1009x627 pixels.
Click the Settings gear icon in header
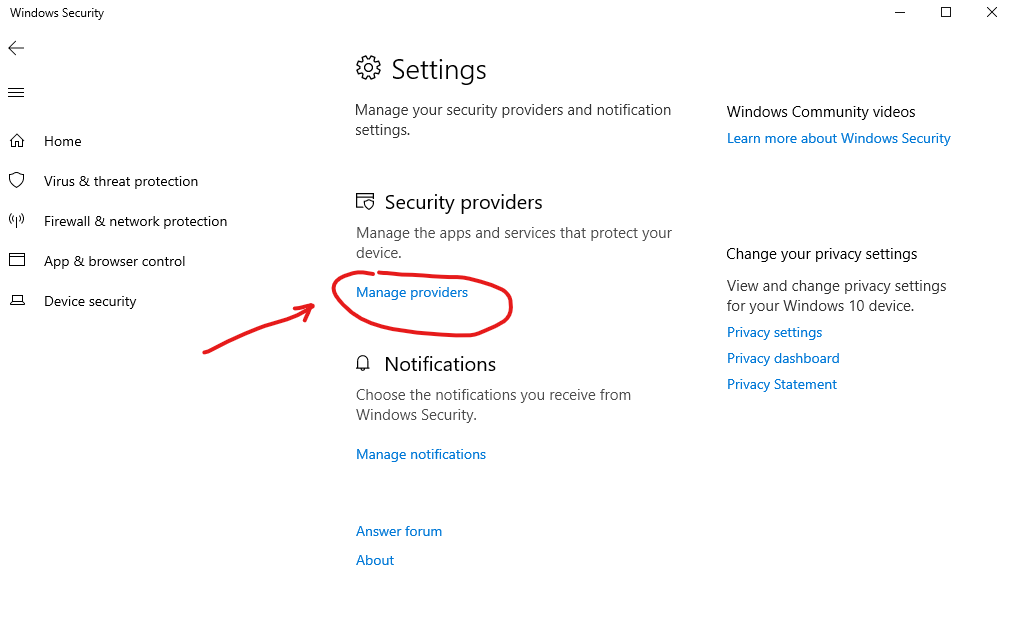[x=367, y=68]
